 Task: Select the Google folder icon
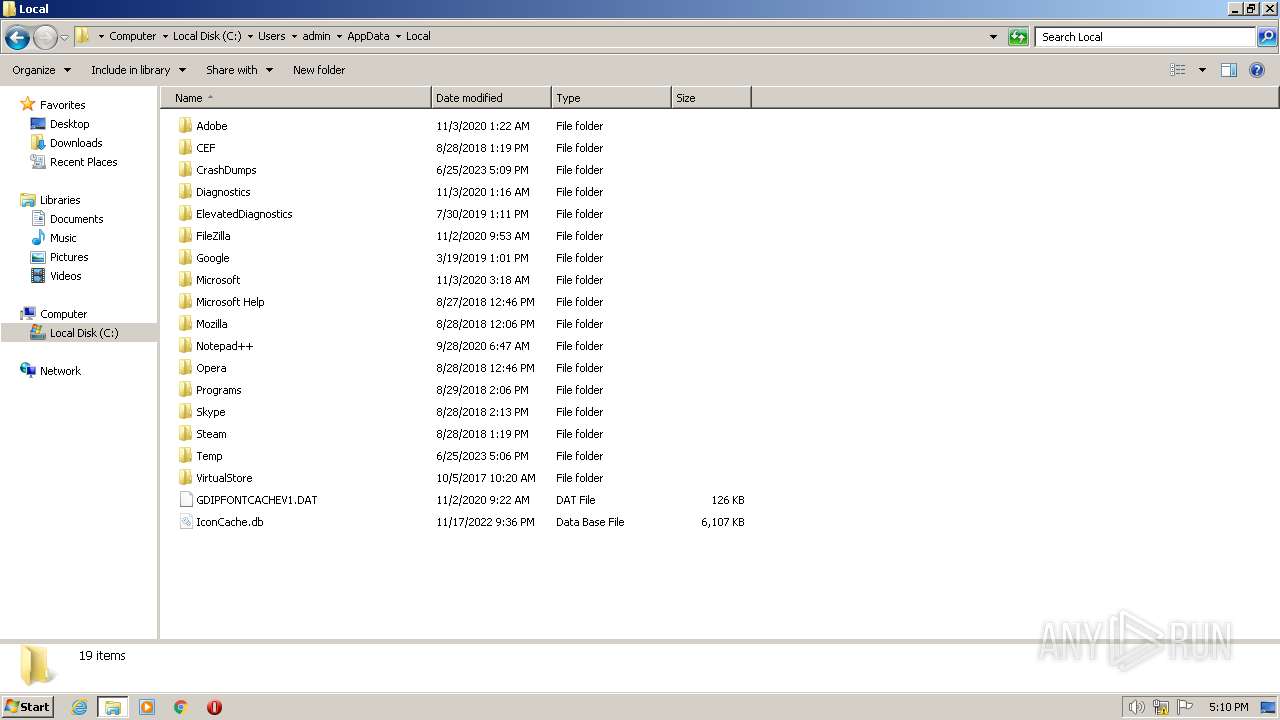[185, 258]
